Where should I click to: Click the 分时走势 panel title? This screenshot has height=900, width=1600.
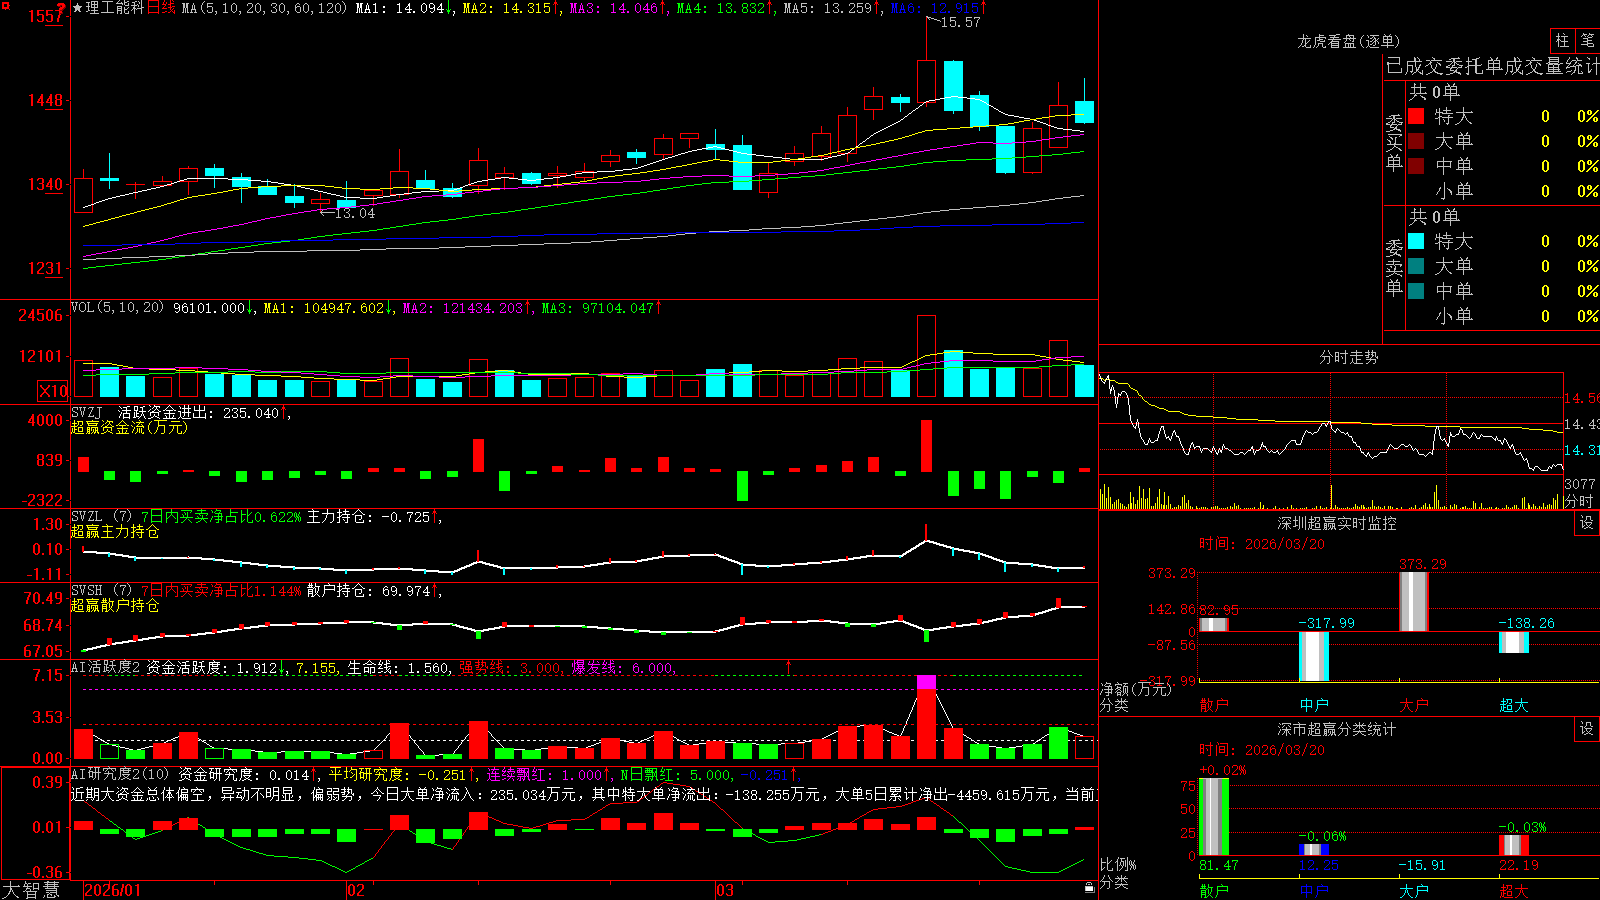1348,357
